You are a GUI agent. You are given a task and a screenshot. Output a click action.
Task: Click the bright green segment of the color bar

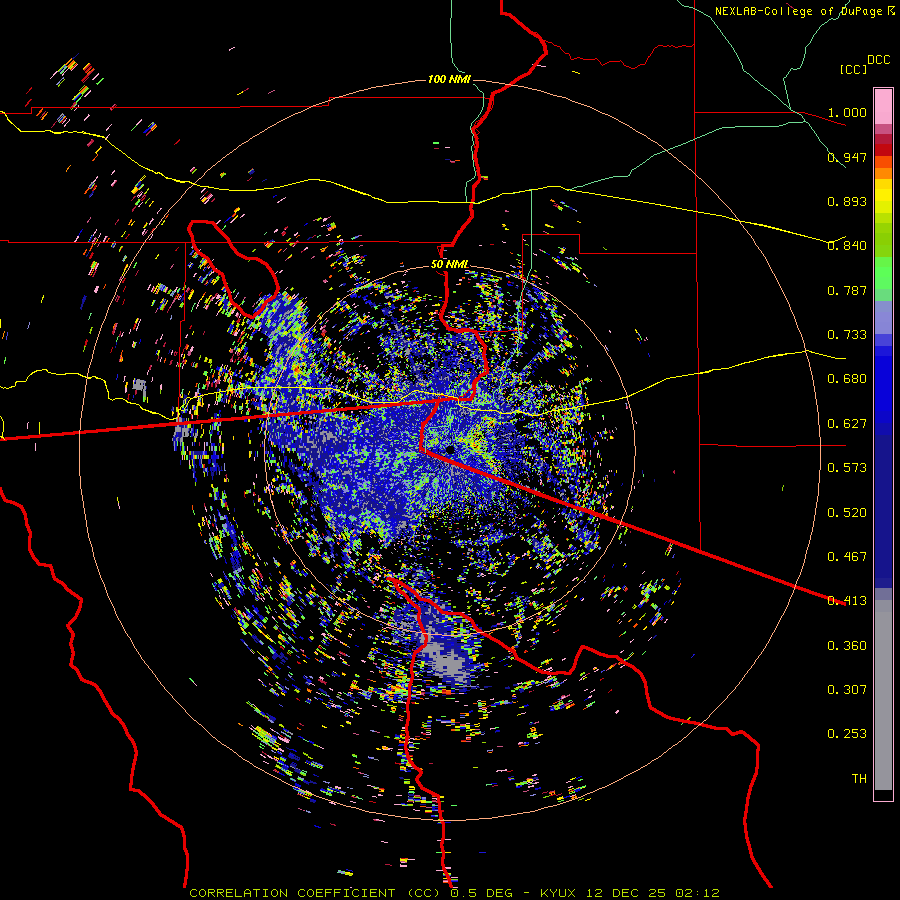coord(883,273)
